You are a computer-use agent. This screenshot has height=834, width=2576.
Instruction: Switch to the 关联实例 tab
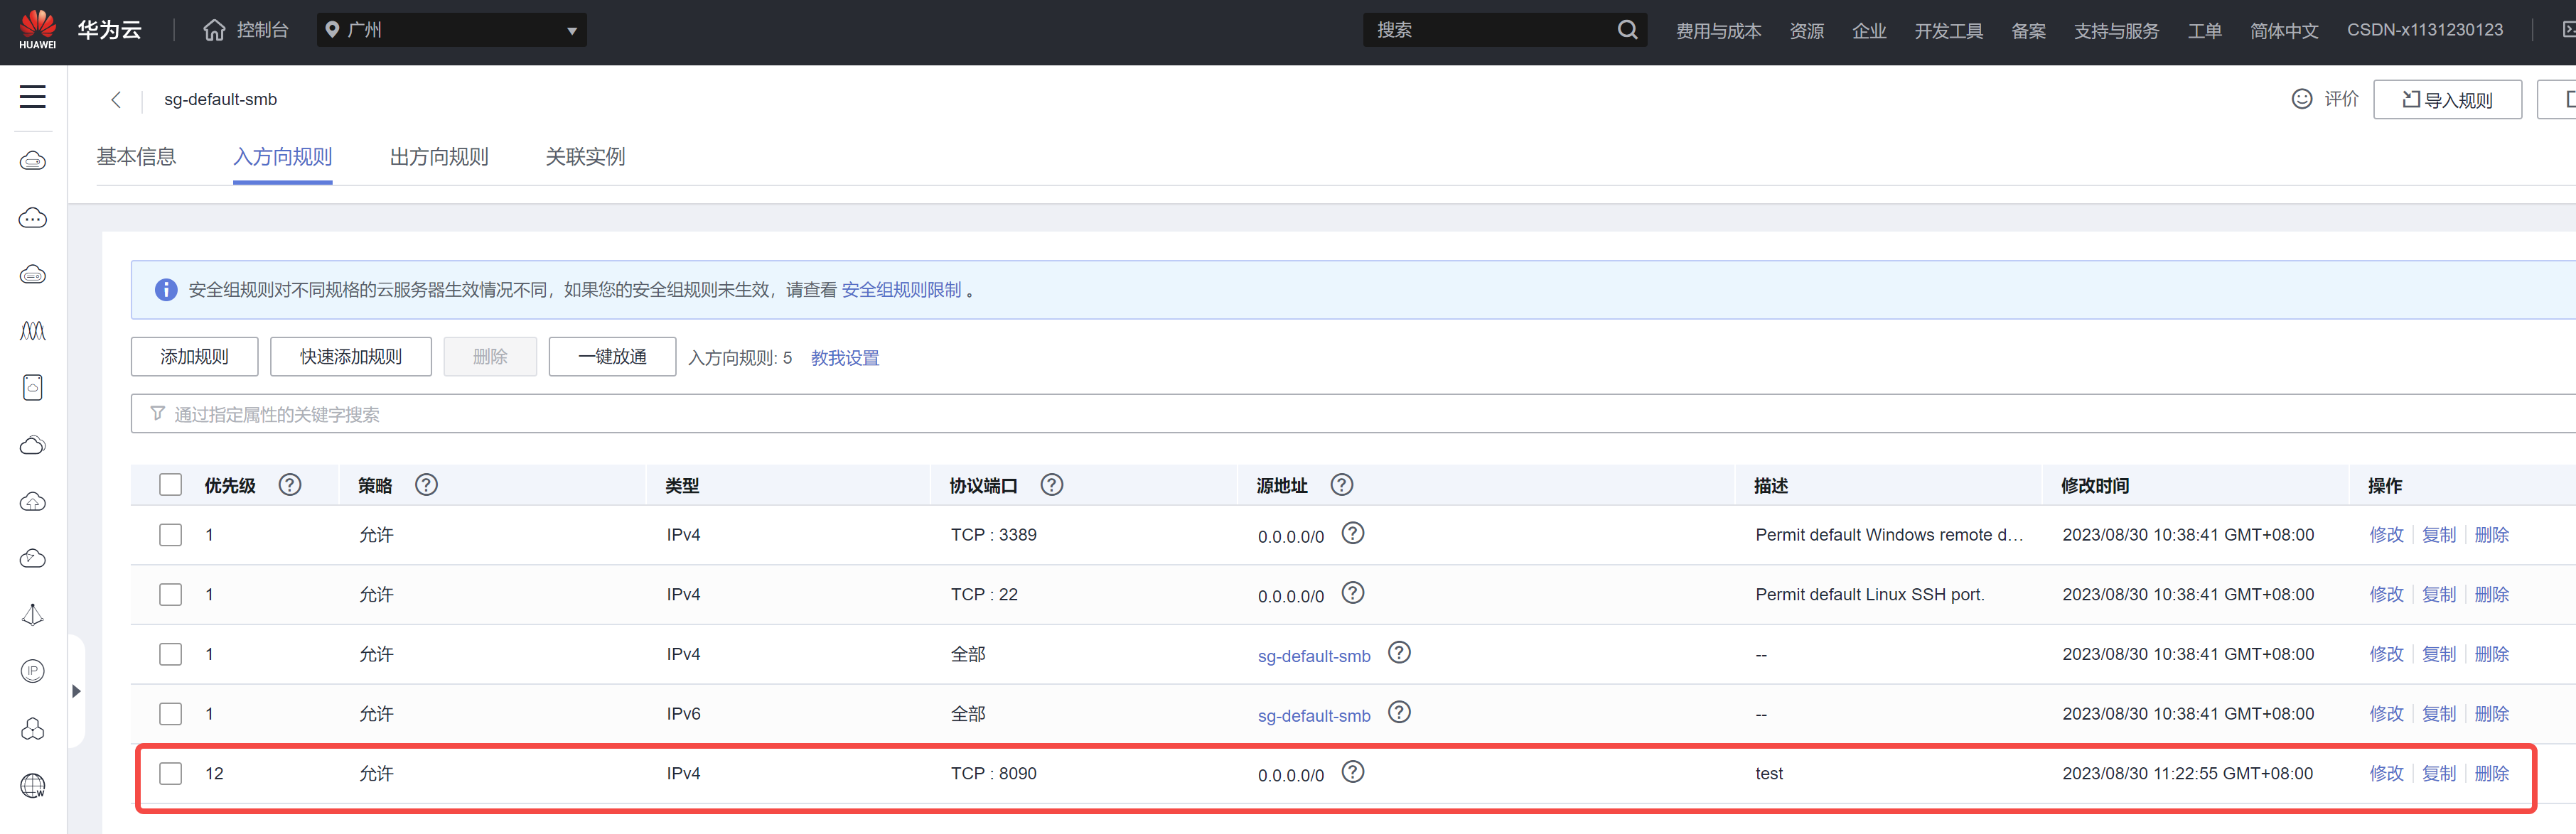coord(585,157)
